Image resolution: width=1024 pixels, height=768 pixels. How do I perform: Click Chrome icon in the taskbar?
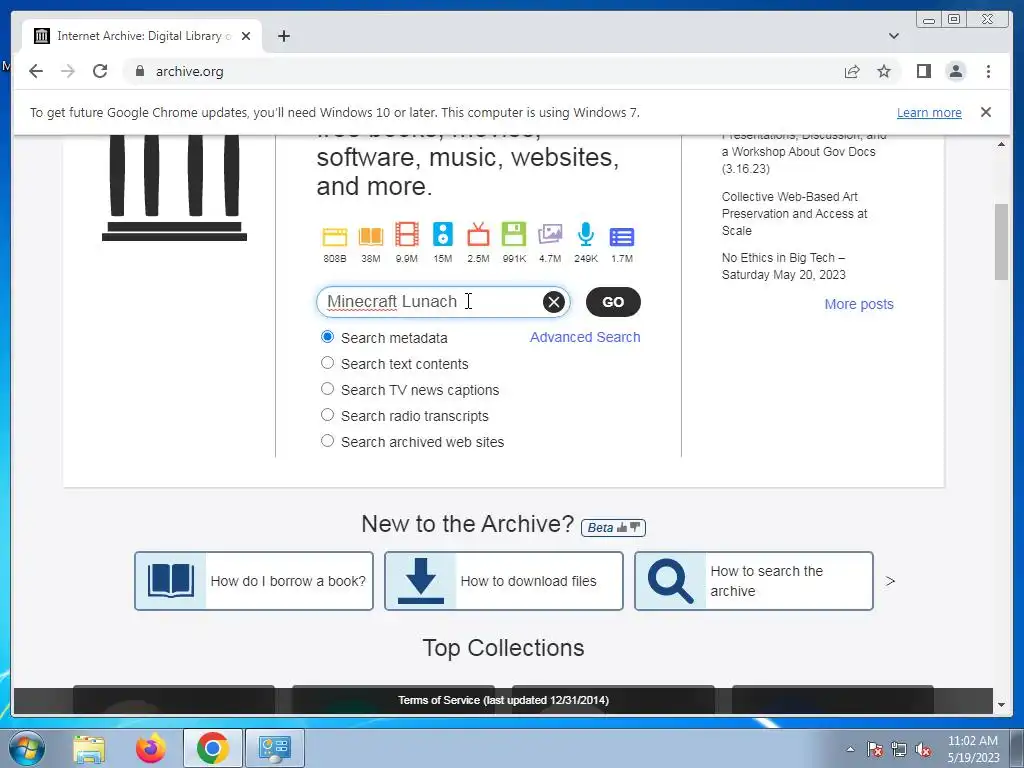click(x=212, y=748)
